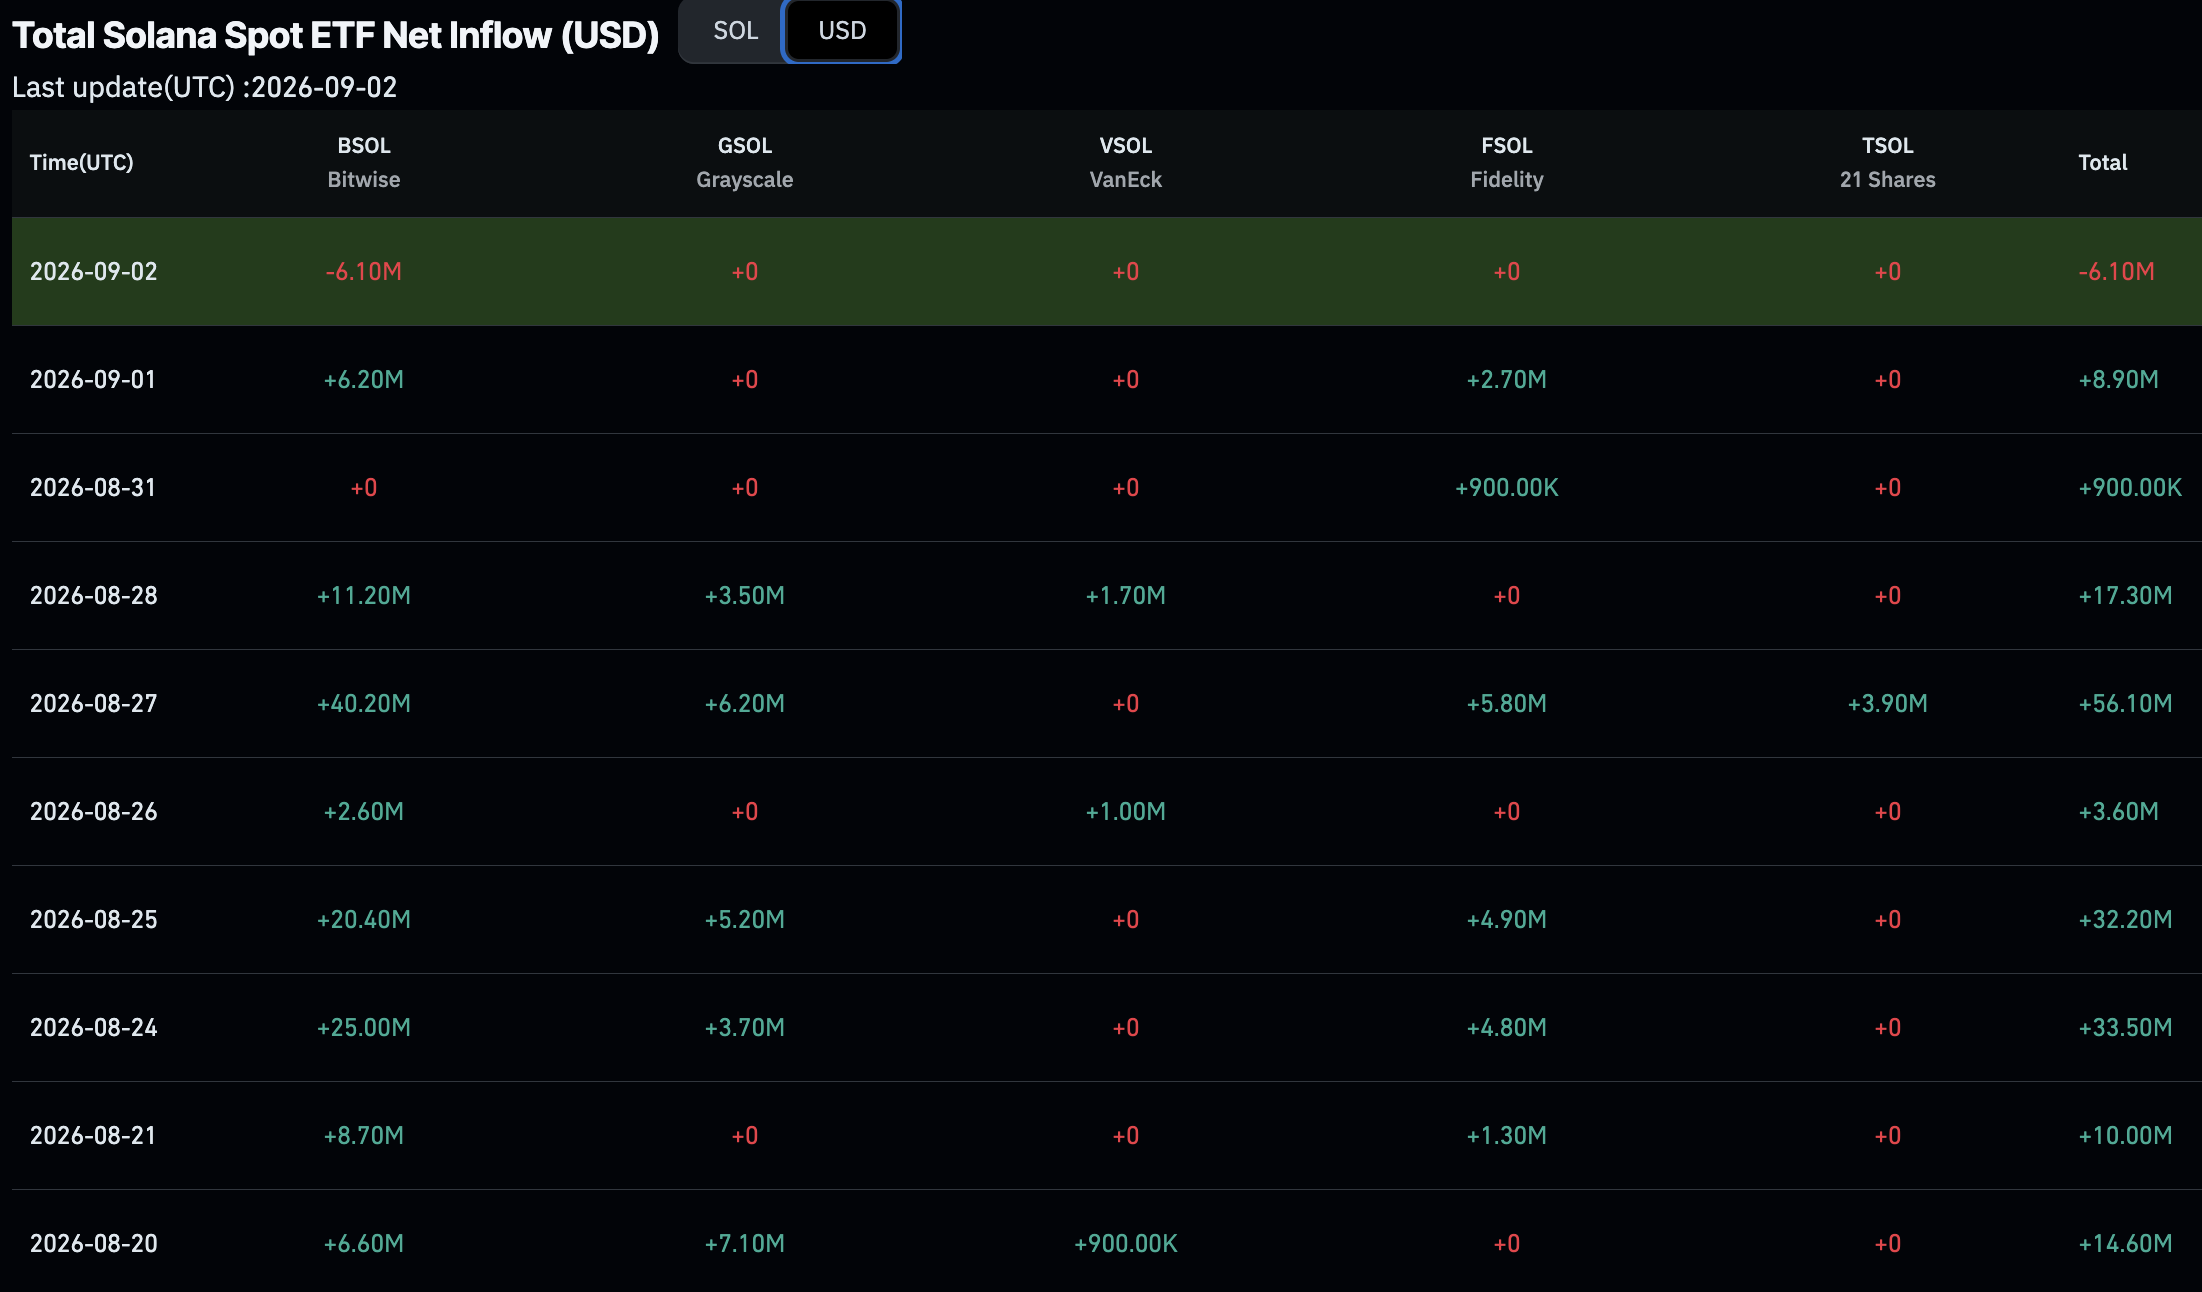Screen dimensions: 2202x1292
Task: Select the 2026-08-21 date cell
Action: point(93,1135)
